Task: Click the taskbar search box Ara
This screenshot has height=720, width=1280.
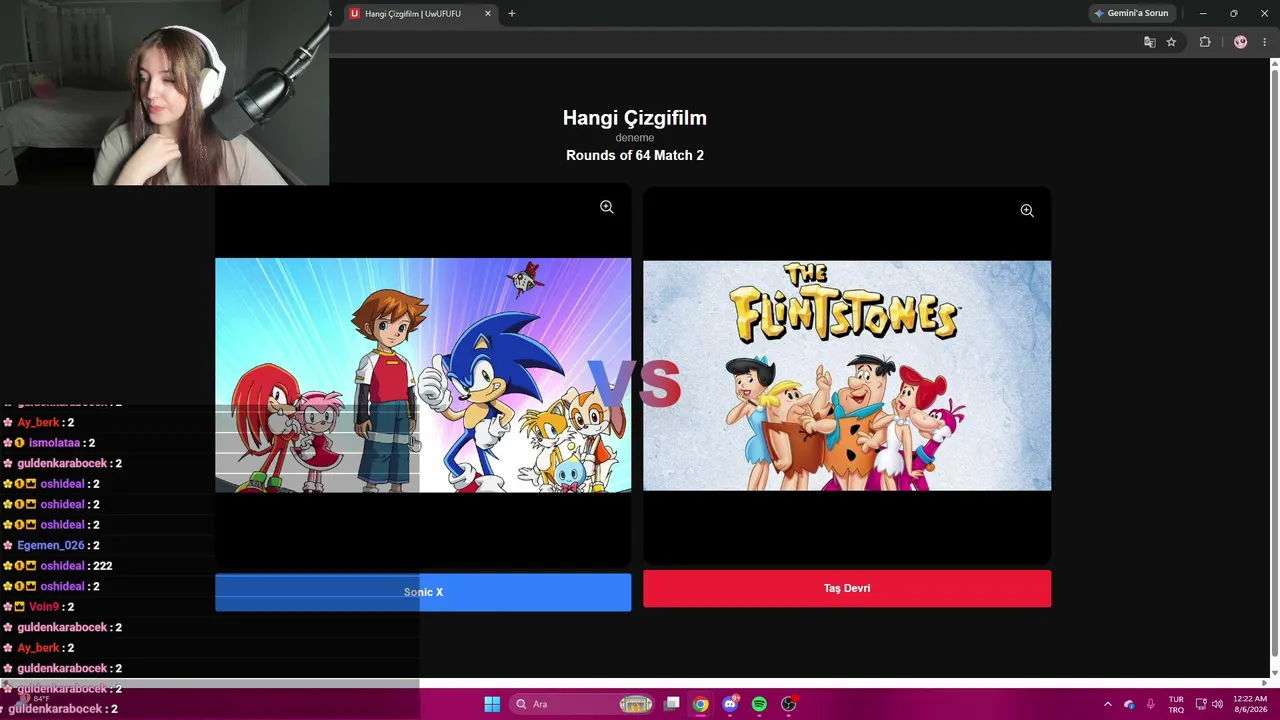Action: [584, 704]
